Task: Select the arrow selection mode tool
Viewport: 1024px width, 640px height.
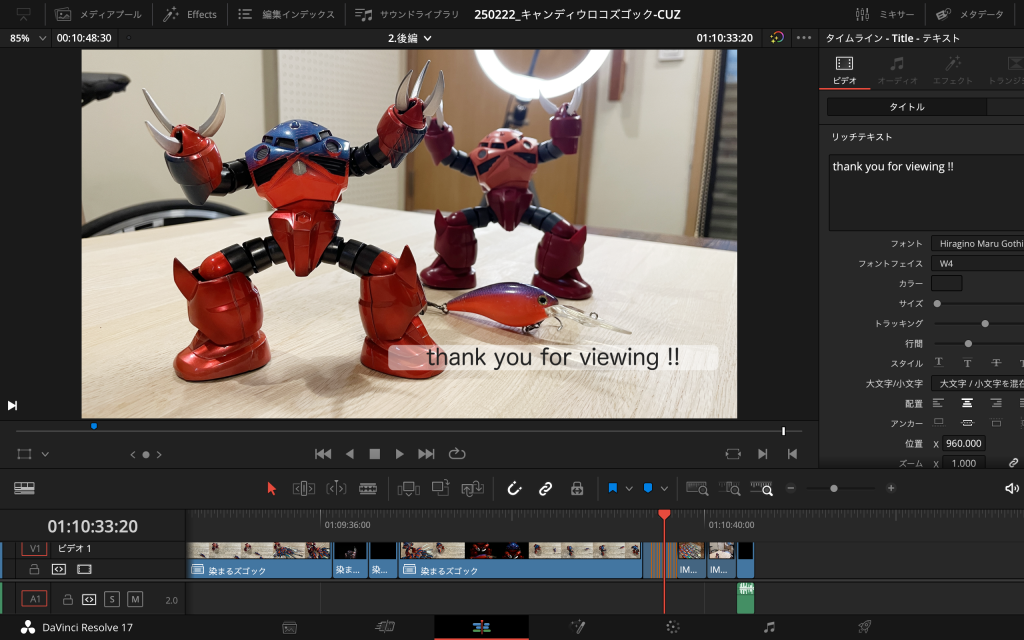Action: click(x=271, y=488)
